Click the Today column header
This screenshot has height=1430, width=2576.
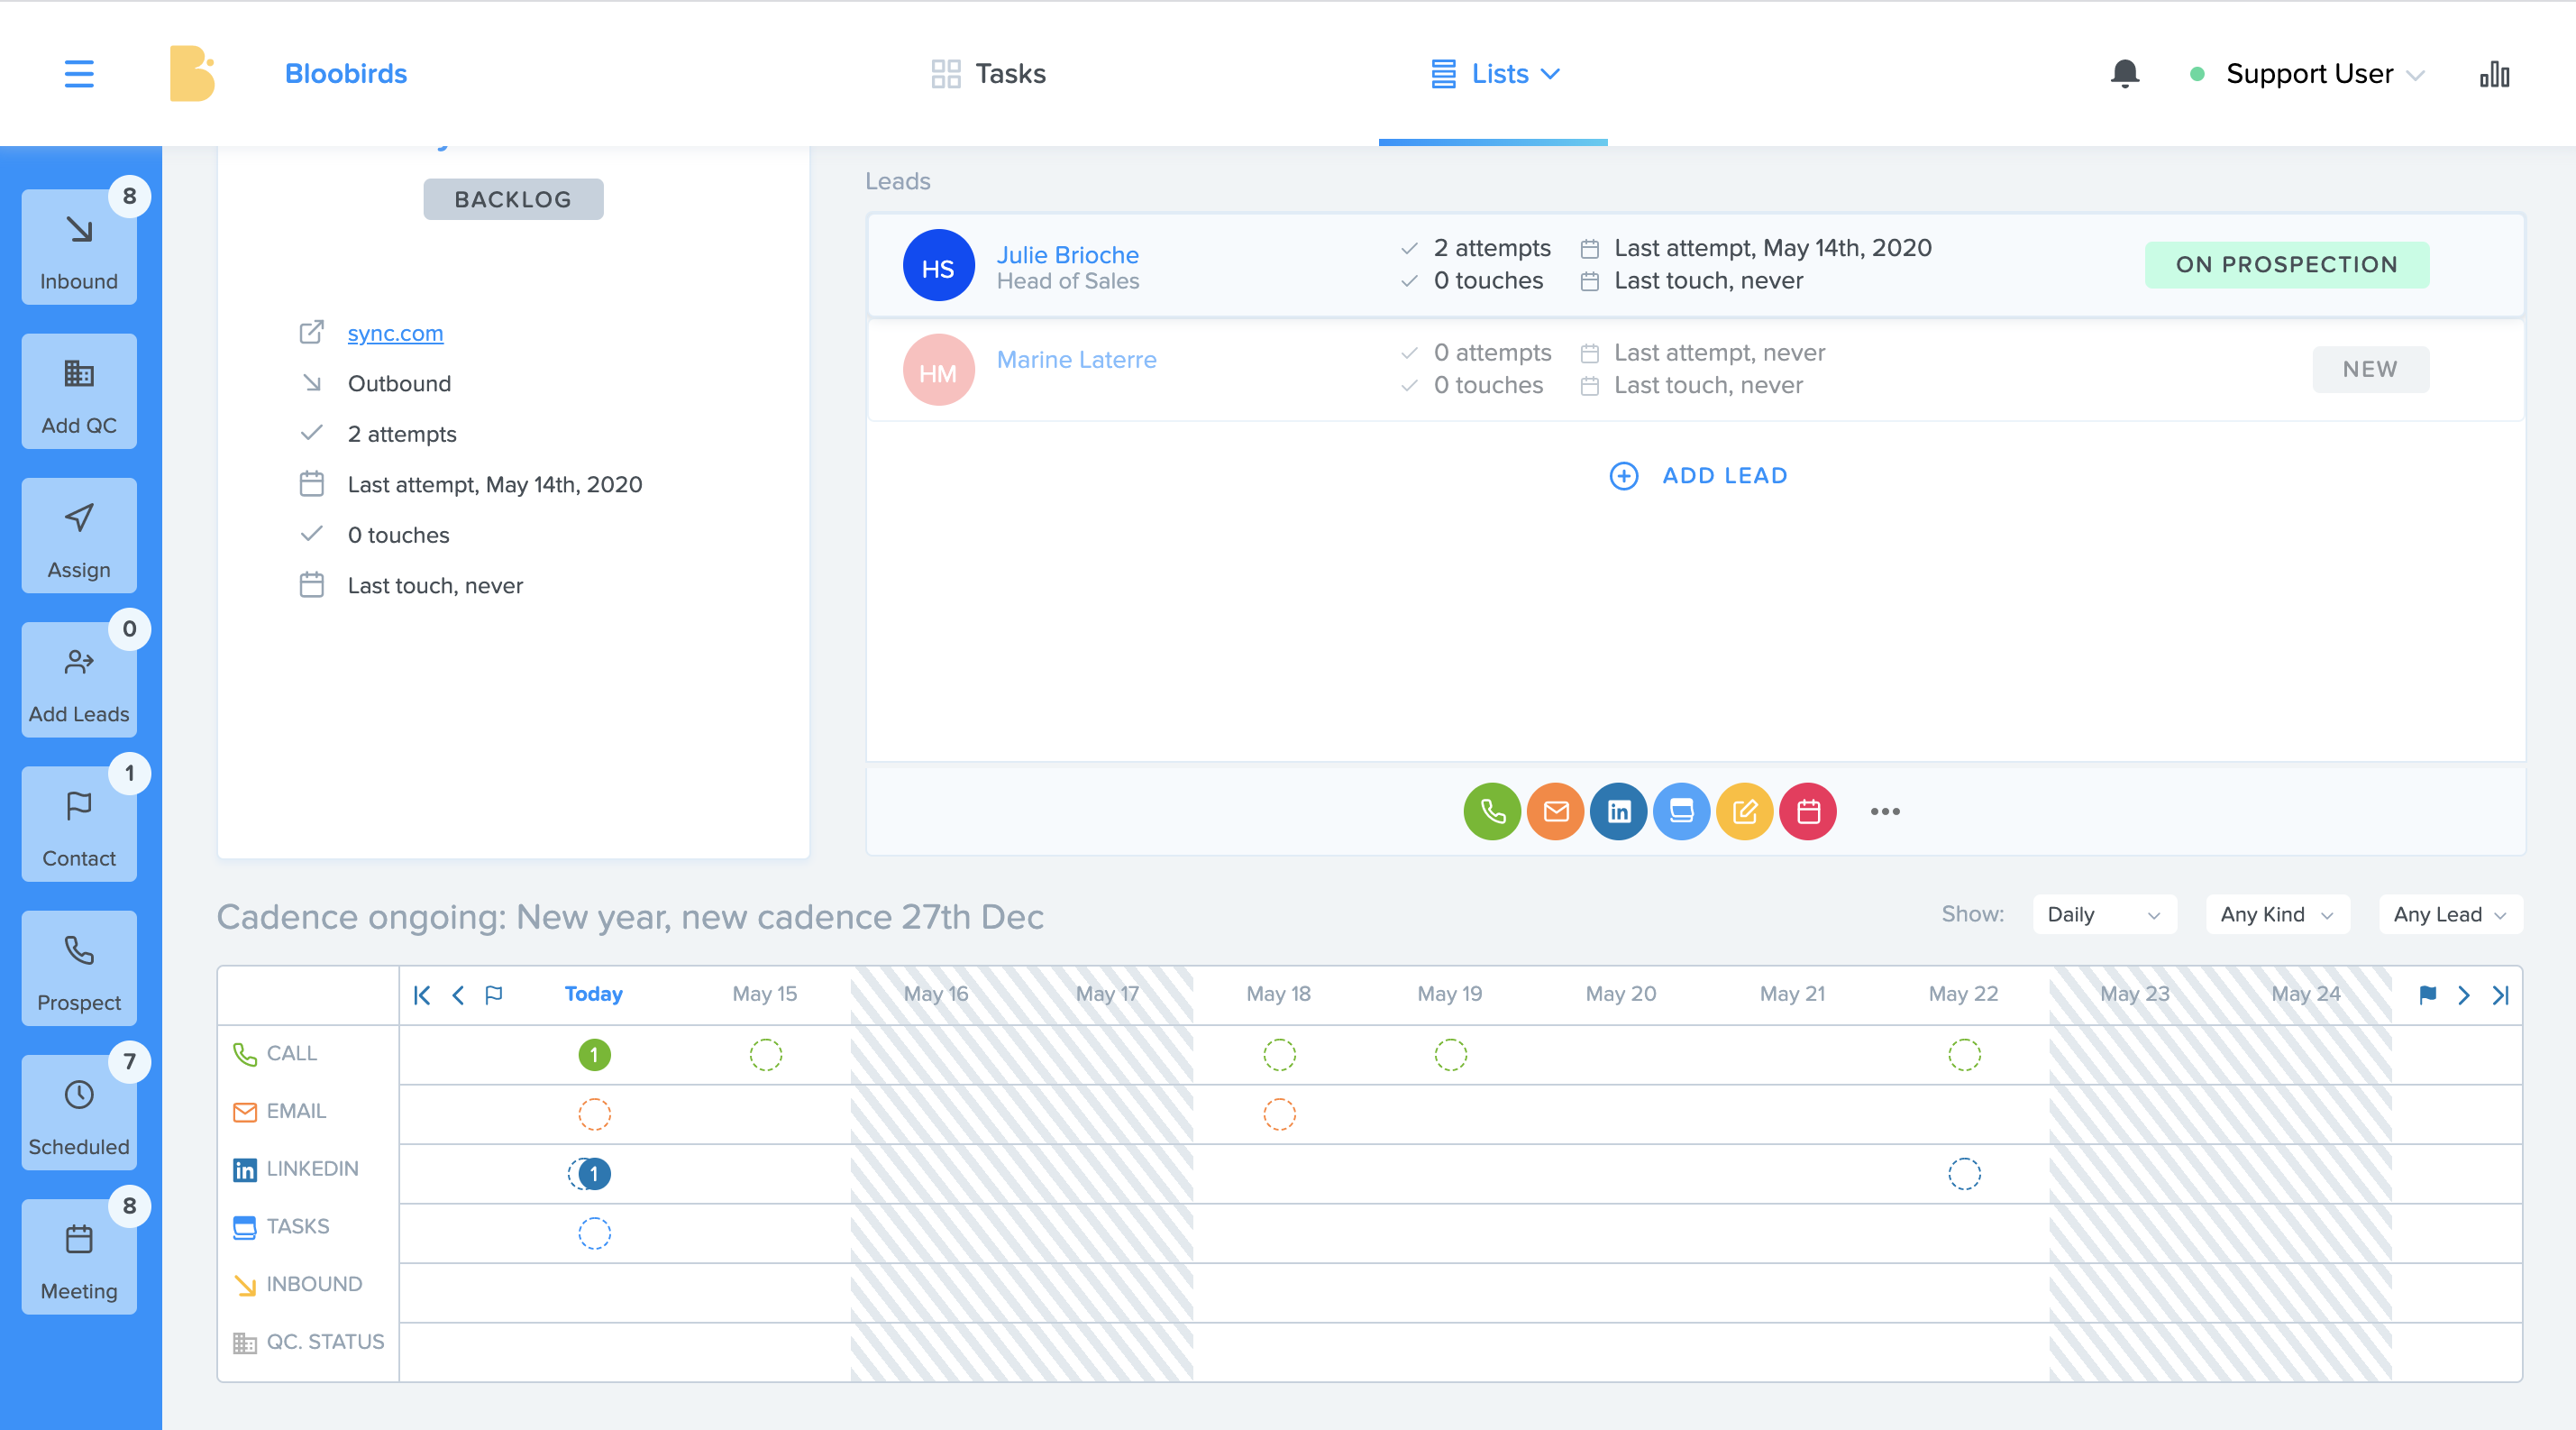click(x=593, y=994)
